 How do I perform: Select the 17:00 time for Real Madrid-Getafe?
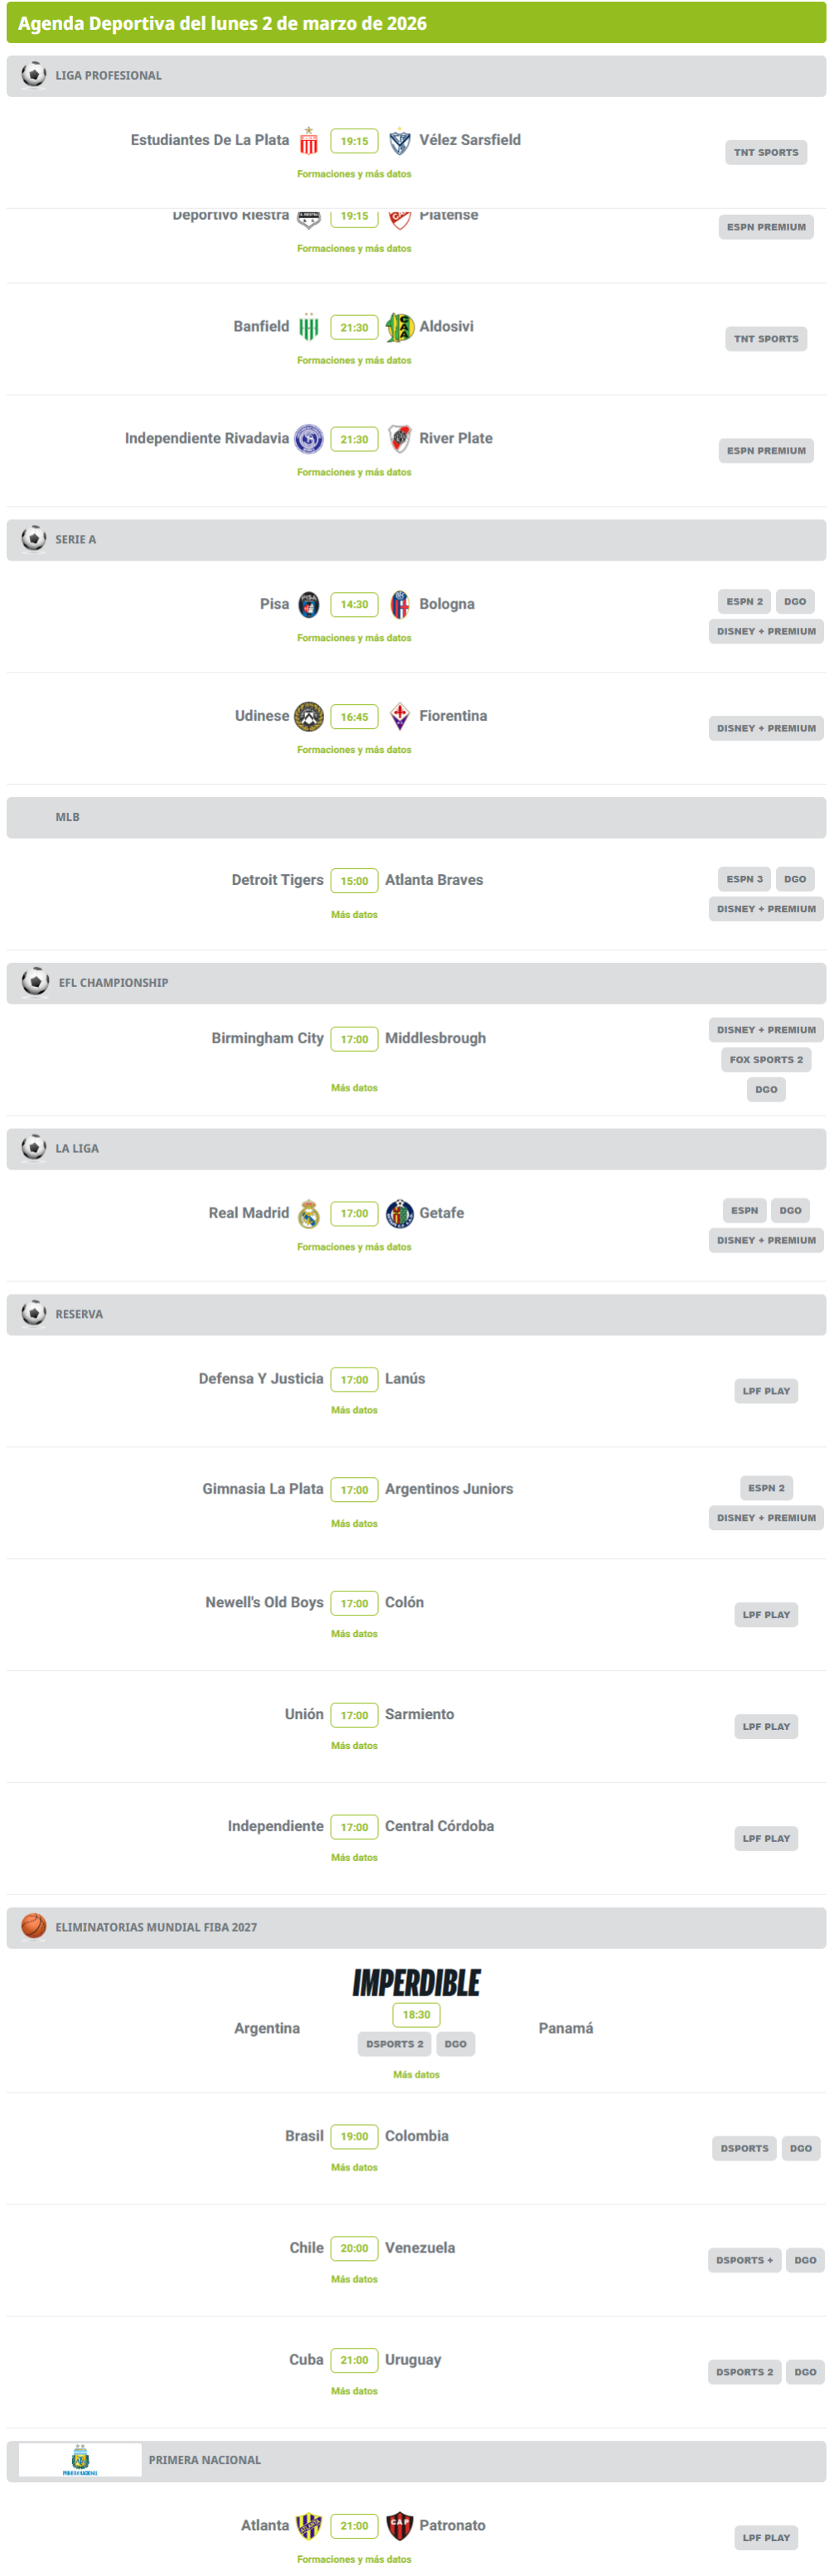[354, 1213]
